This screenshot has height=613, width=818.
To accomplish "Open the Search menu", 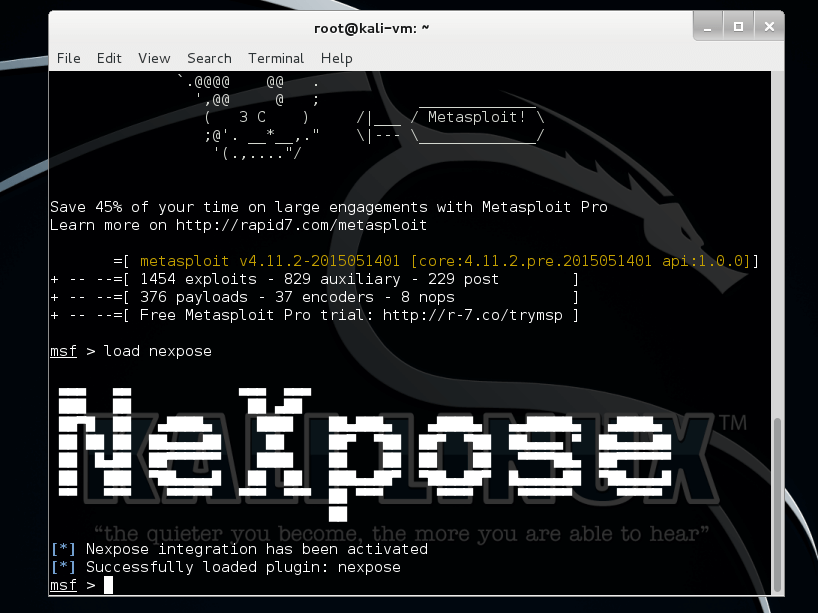I will point(209,58).
